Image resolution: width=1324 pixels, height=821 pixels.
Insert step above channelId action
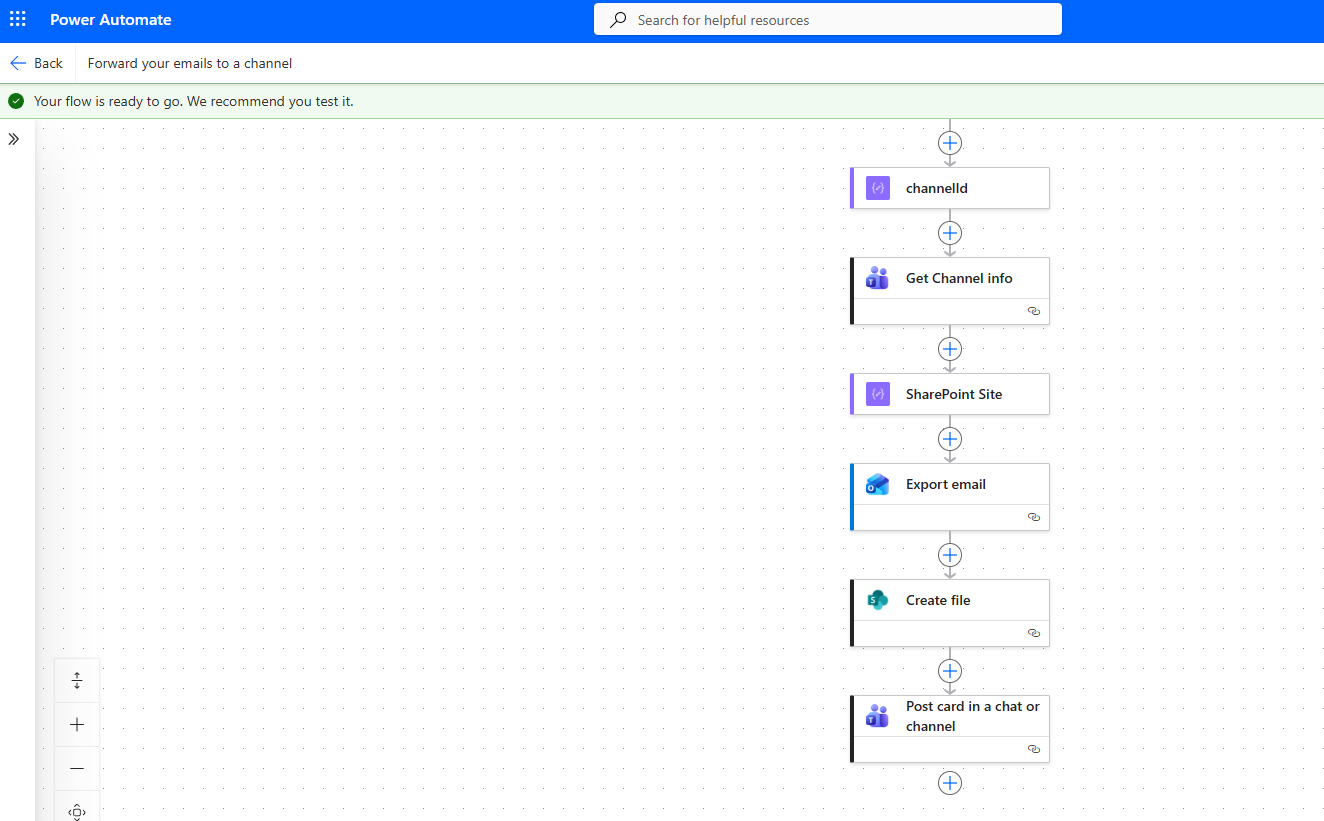950,143
